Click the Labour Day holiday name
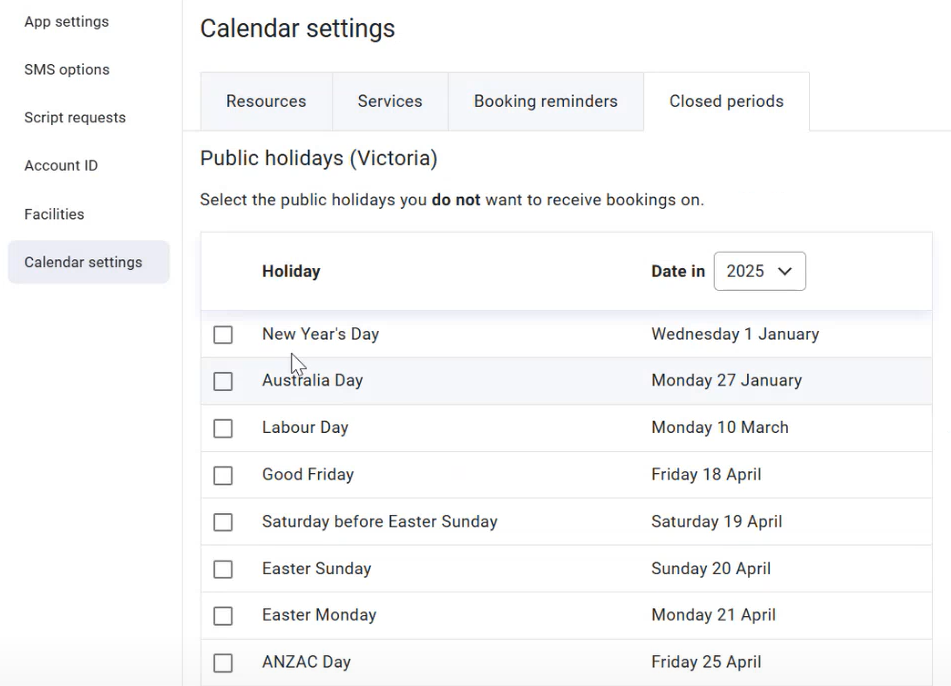 pos(305,428)
